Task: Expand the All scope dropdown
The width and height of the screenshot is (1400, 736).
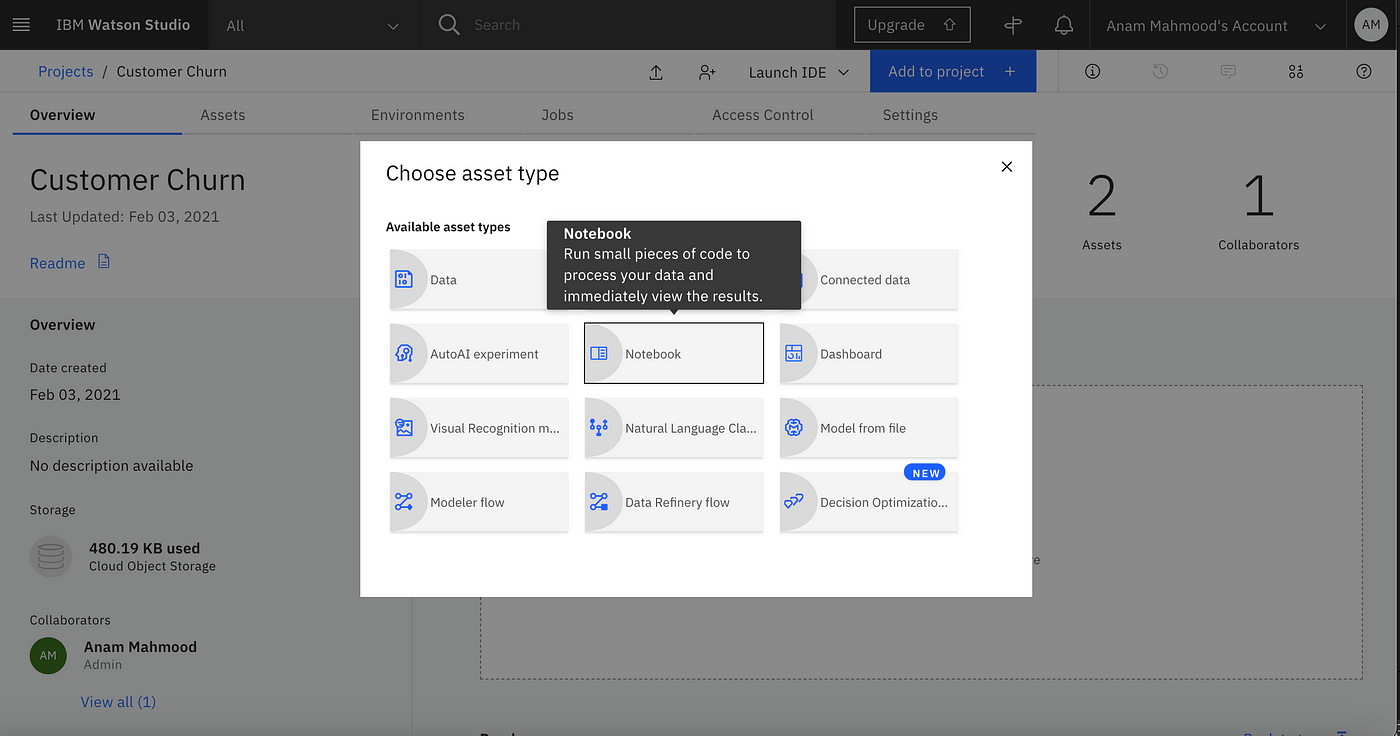Action: coord(313,26)
